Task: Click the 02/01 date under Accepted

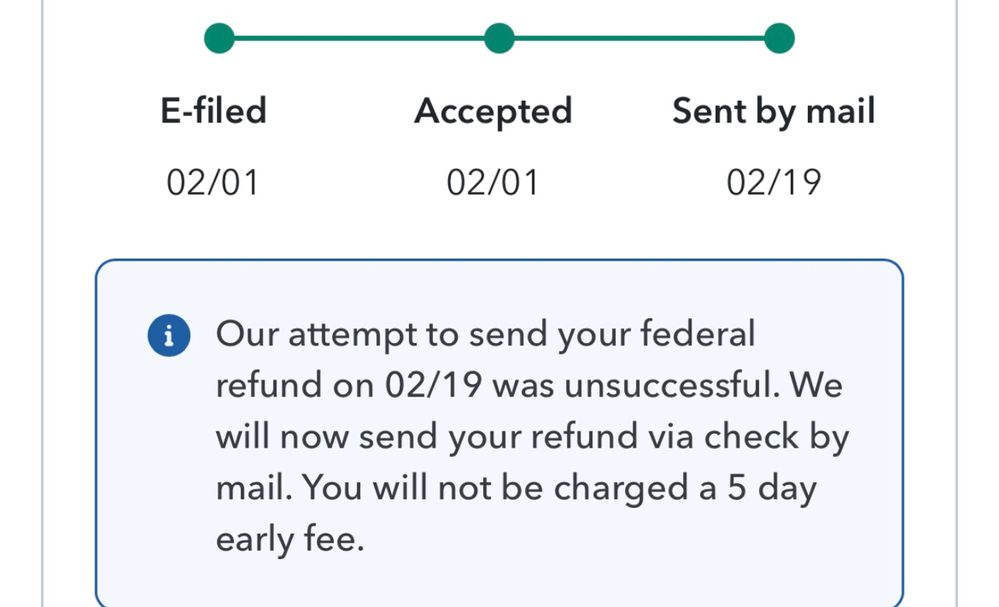Action: (493, 183)
